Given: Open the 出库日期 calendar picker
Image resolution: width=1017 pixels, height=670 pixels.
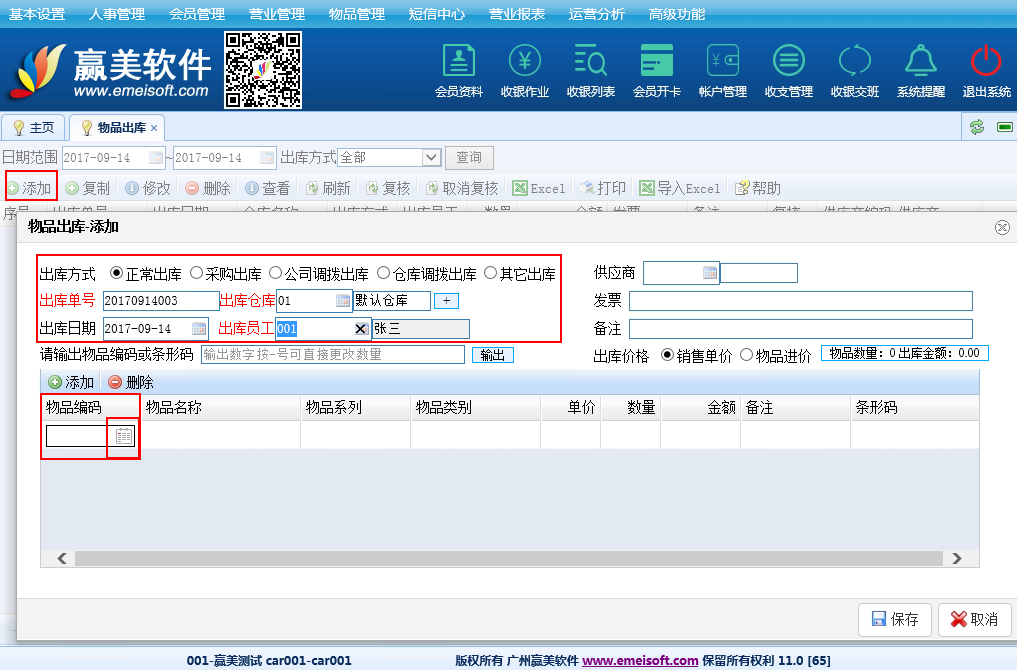Looking at the screenshot, I should tap(198, 329).
